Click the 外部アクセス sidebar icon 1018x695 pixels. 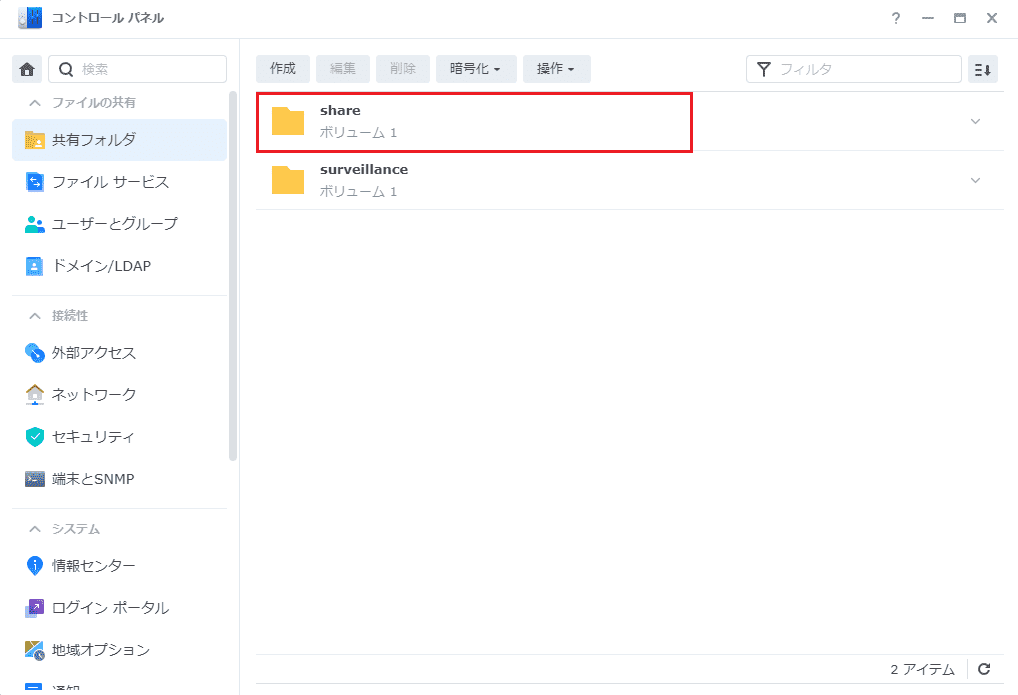click(34, 353)
